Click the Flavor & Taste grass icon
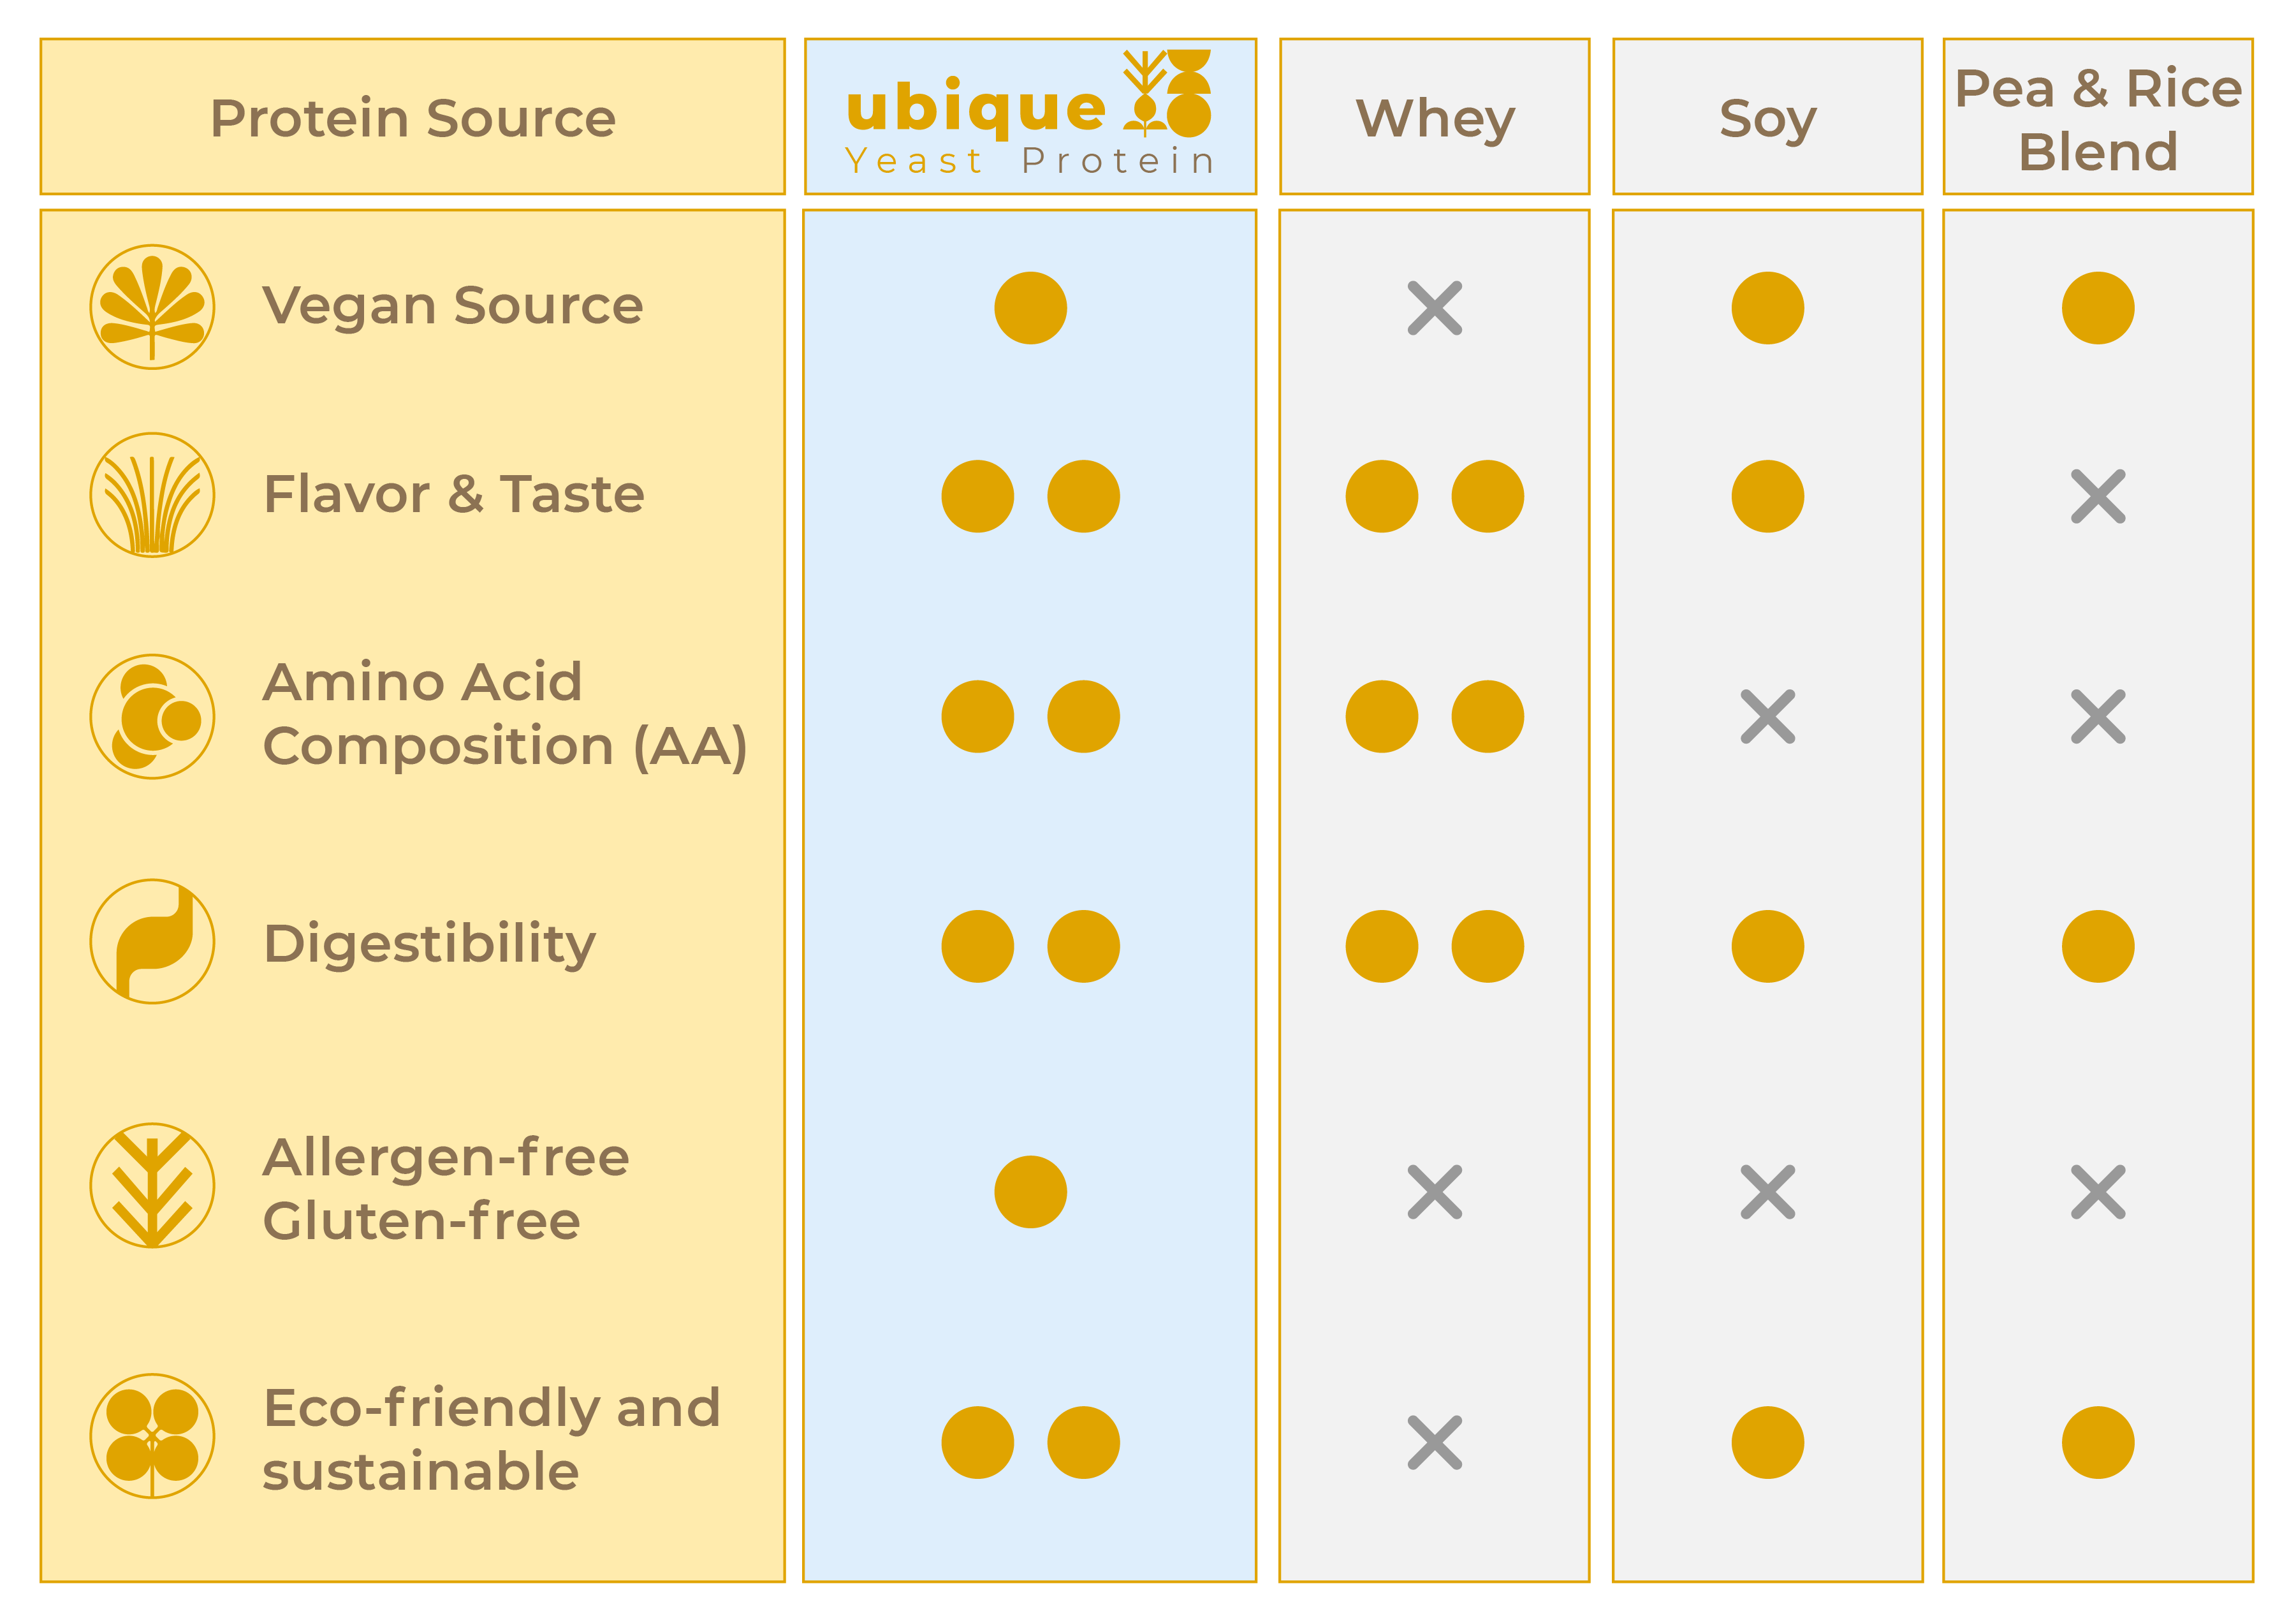2296x1616 pixels. [x=152, y=495]
